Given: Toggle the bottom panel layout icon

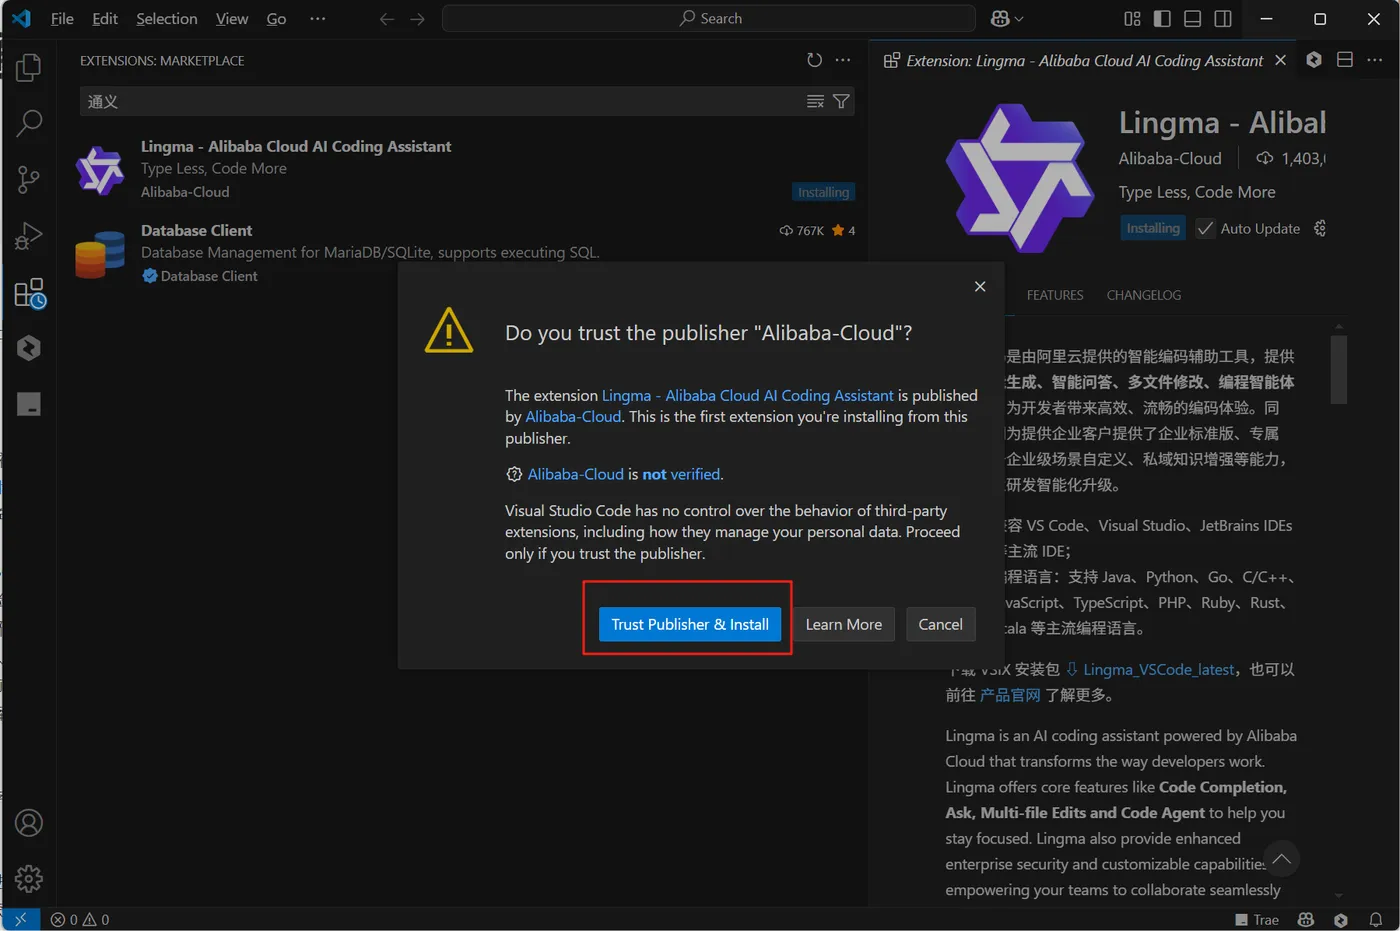Looking at the screenshot, I should [x=1192, y=19].
